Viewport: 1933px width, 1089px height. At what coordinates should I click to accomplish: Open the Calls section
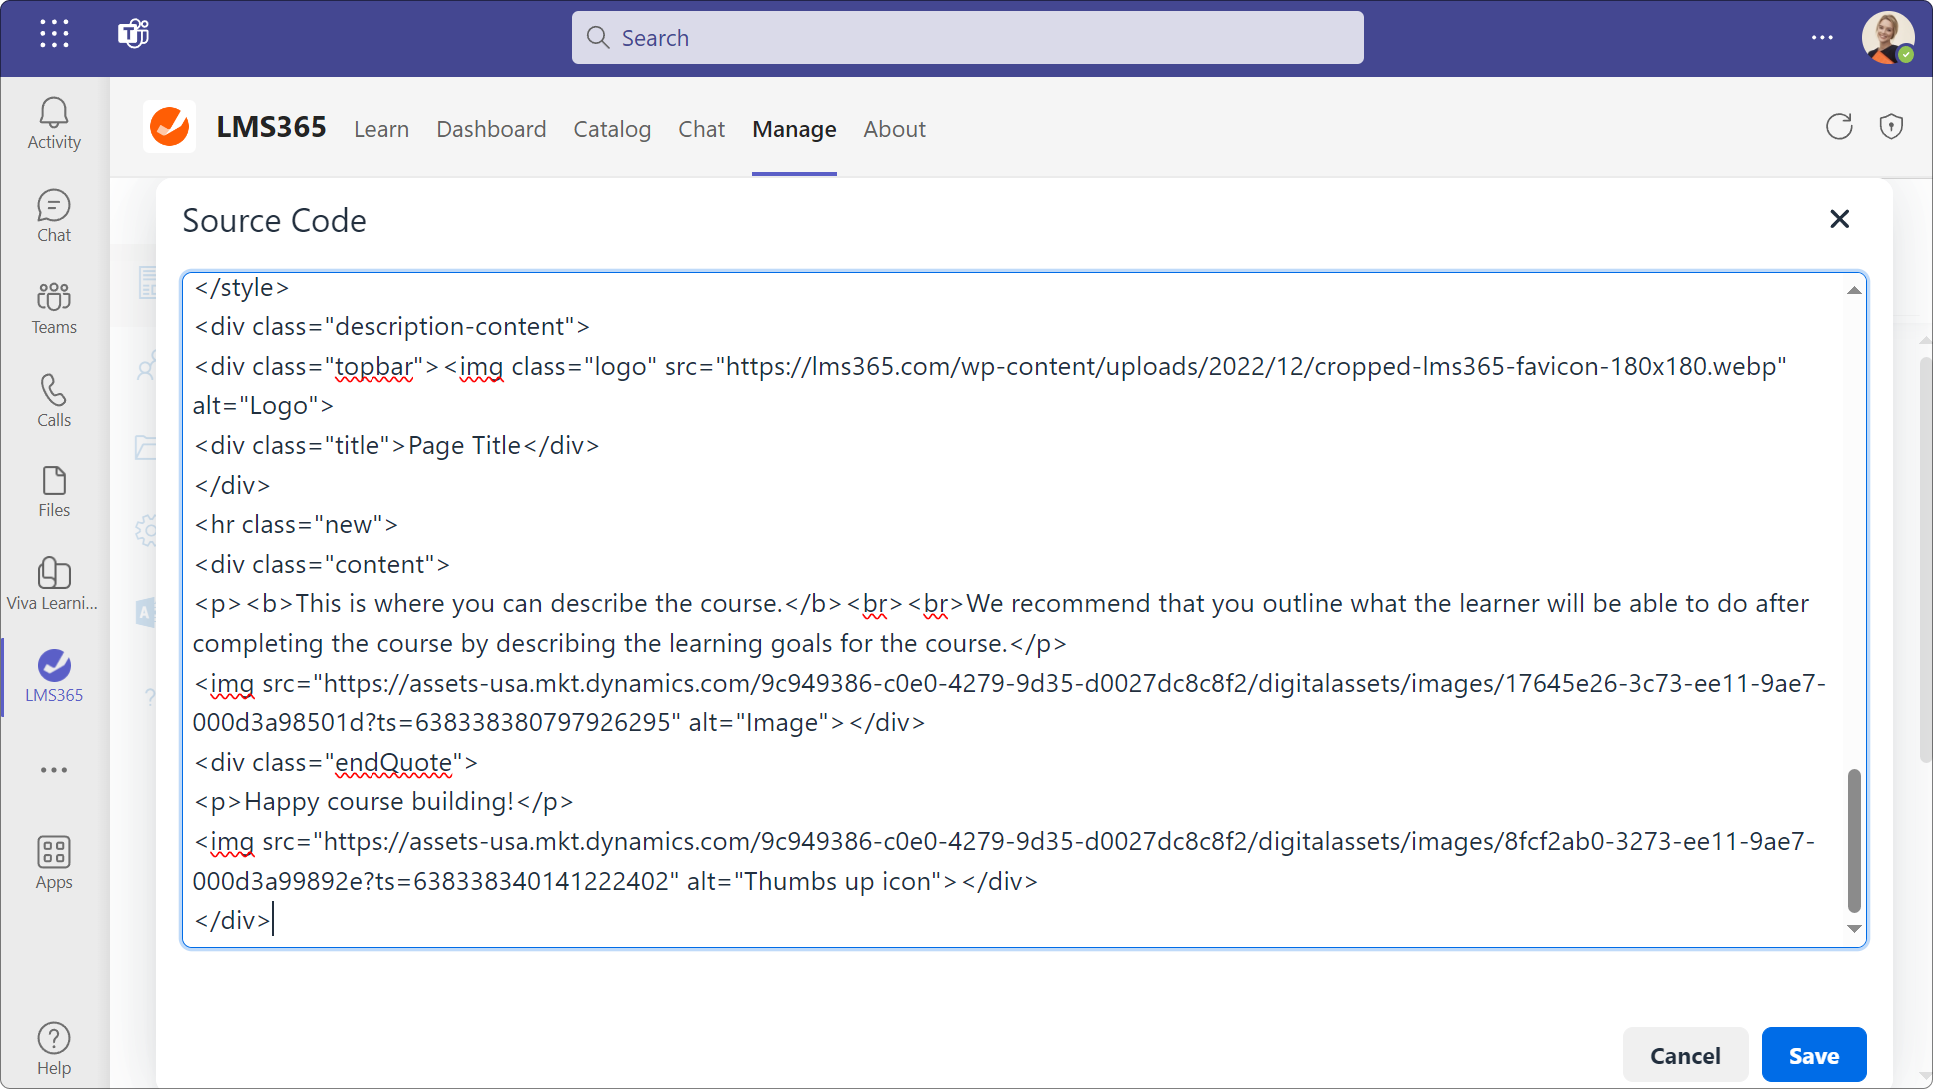54,400
